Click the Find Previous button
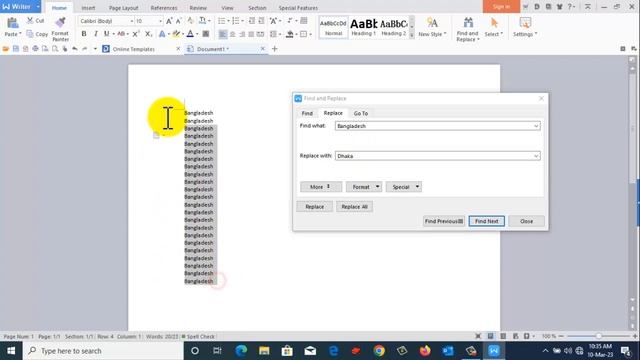This screenshot has height=360, width=640. [444, 221]
